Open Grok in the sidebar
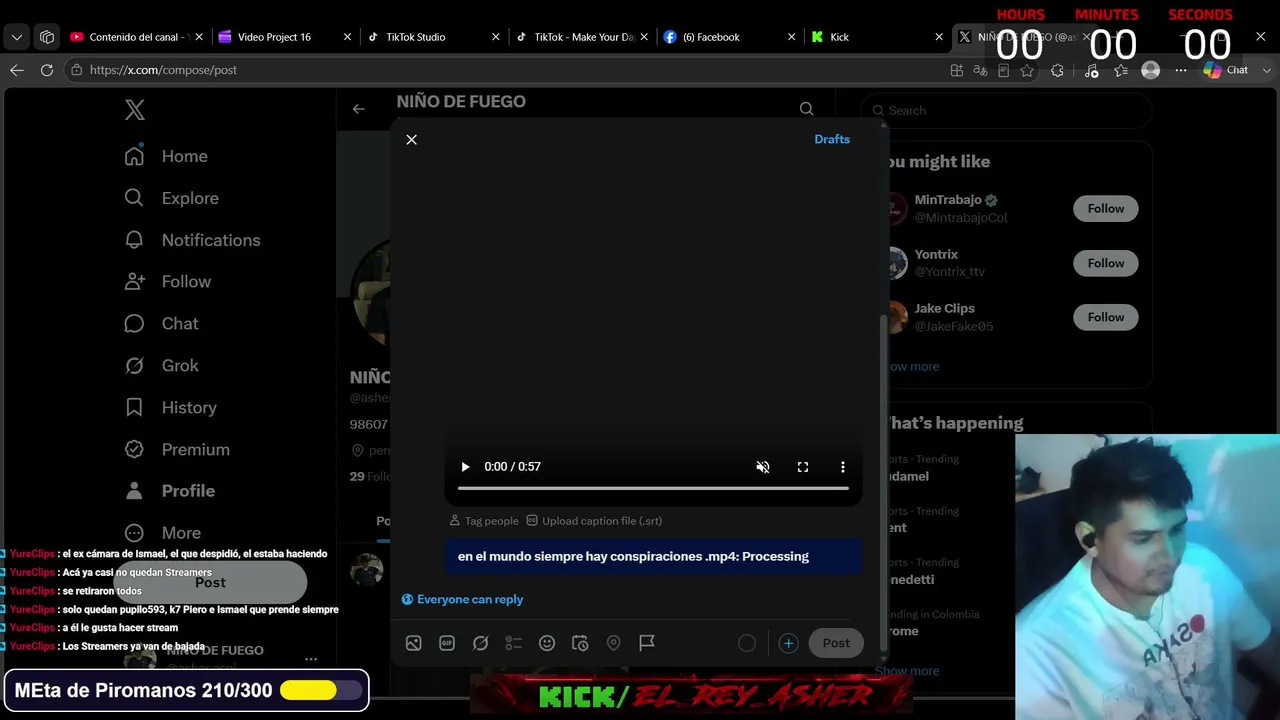The height and width of the screenshot is (720, 1280). point(161,366)
